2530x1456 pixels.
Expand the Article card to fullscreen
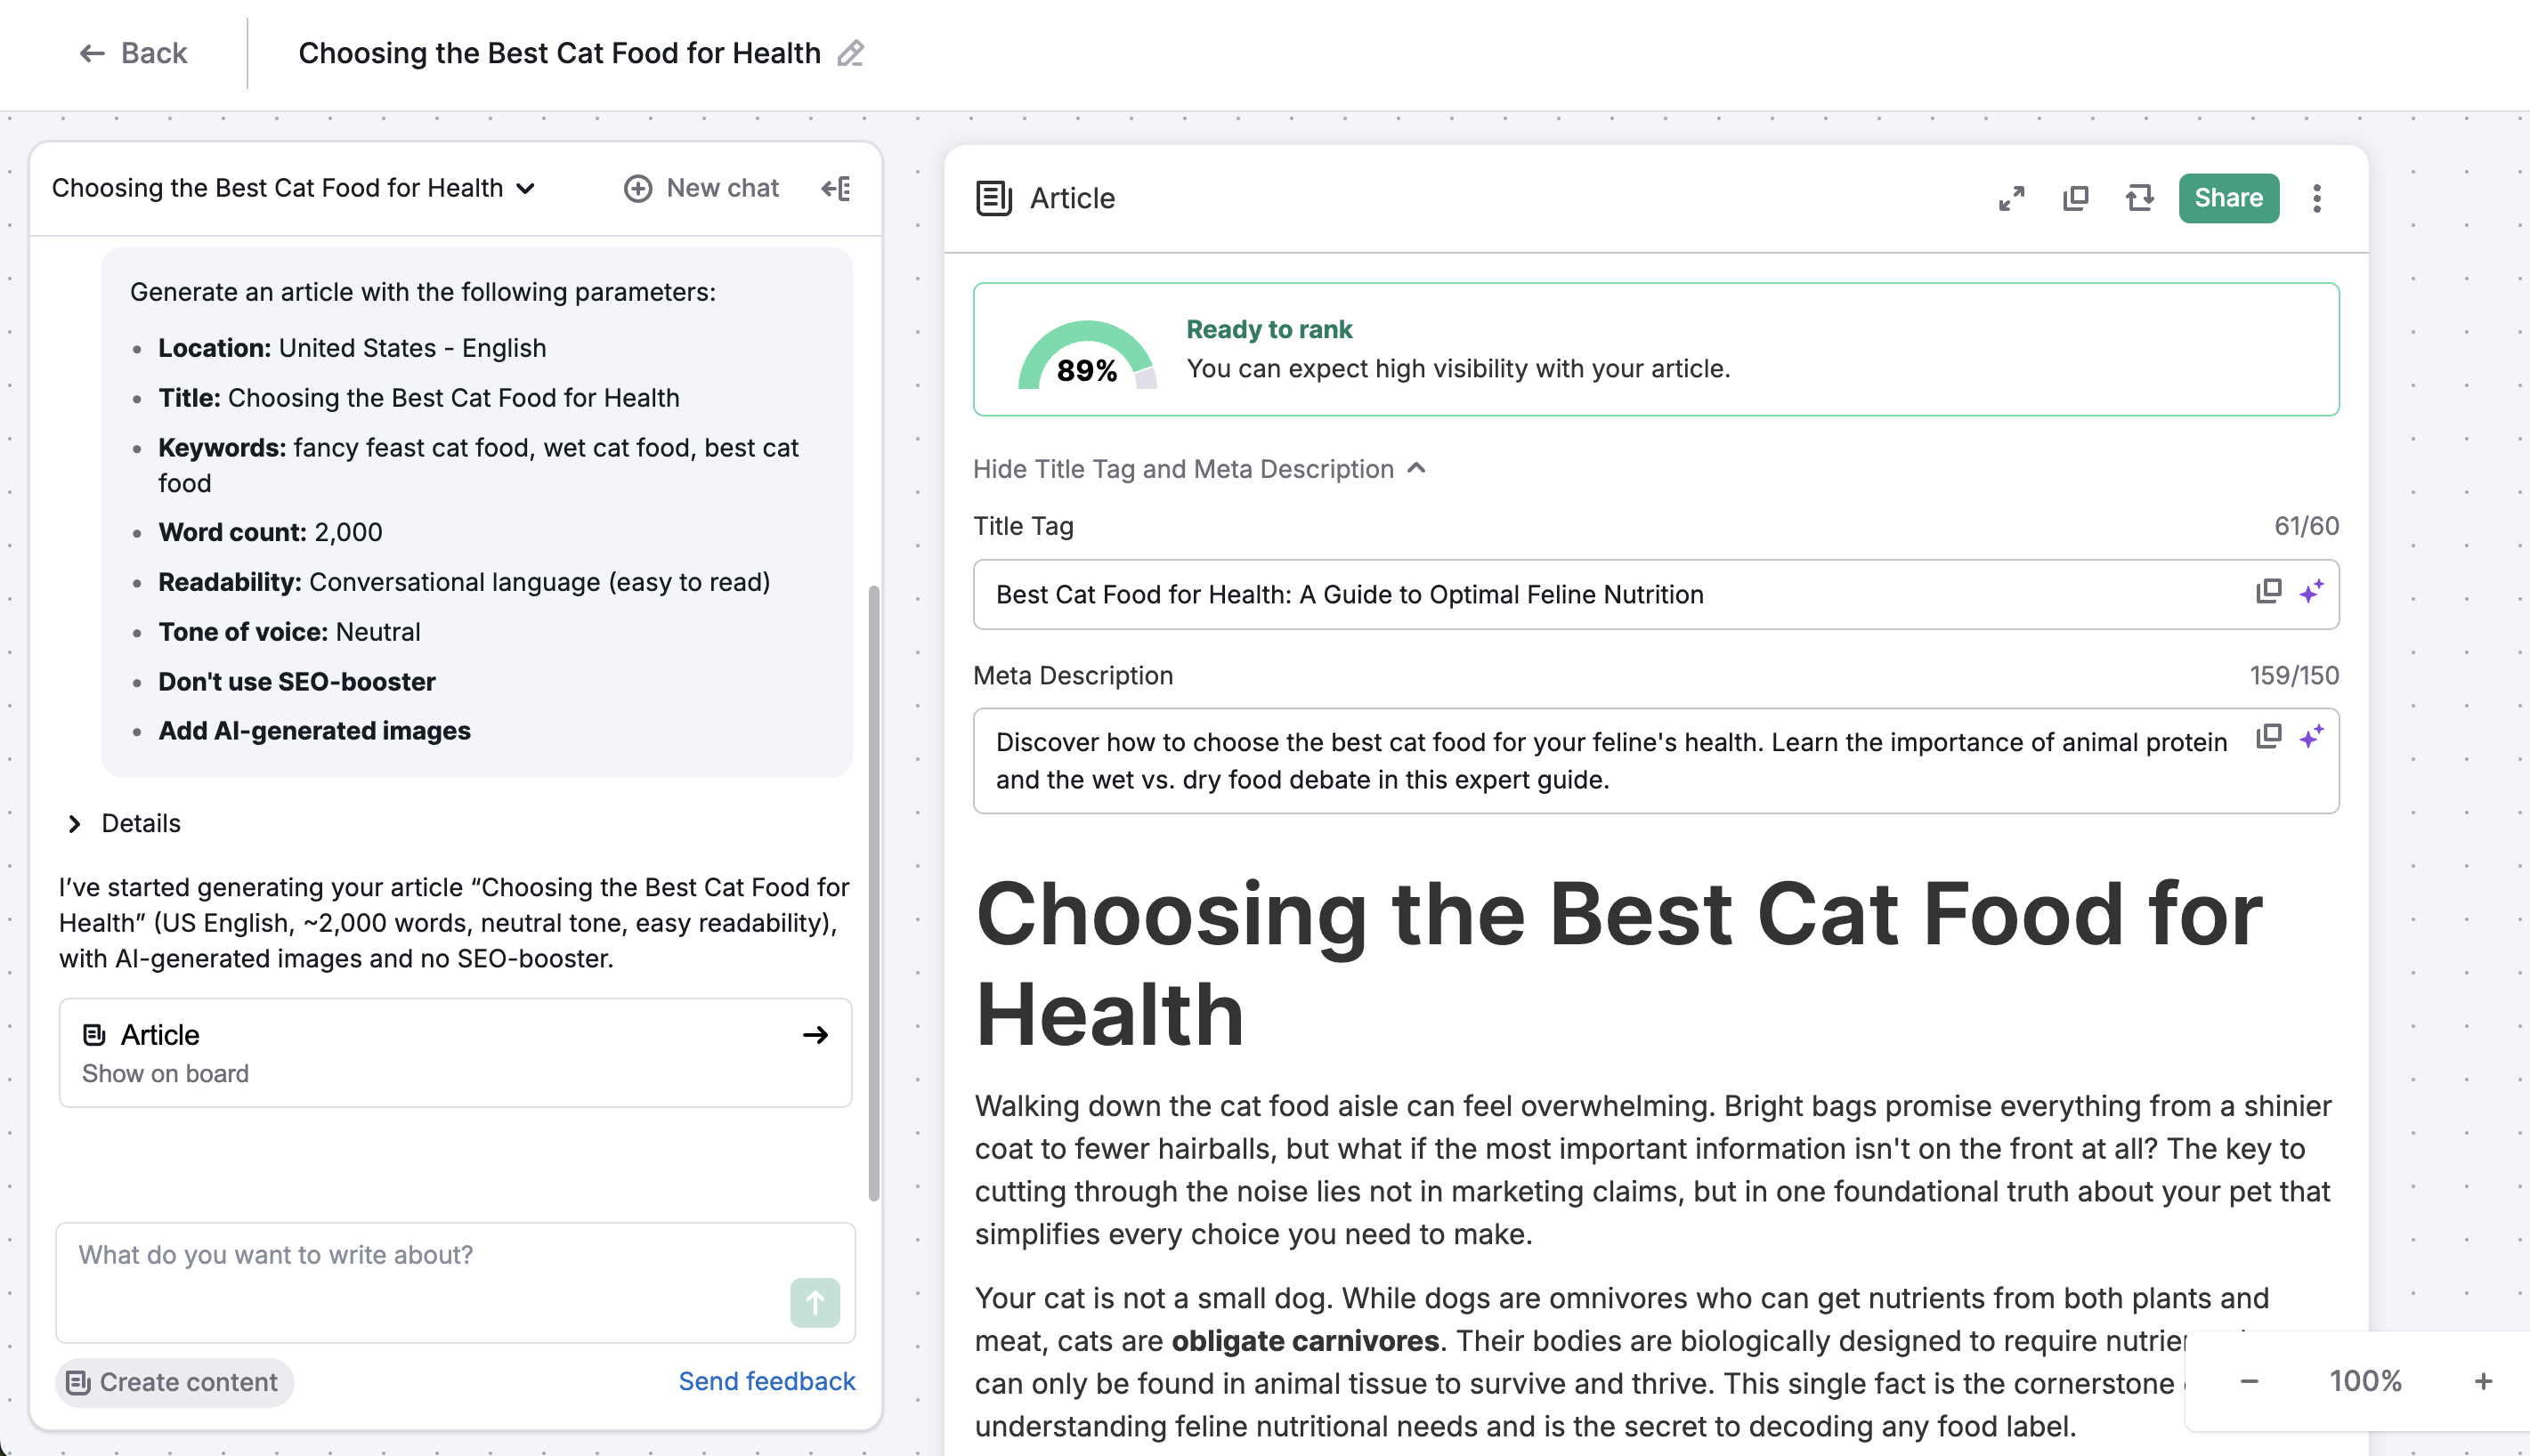[2011, 198]
